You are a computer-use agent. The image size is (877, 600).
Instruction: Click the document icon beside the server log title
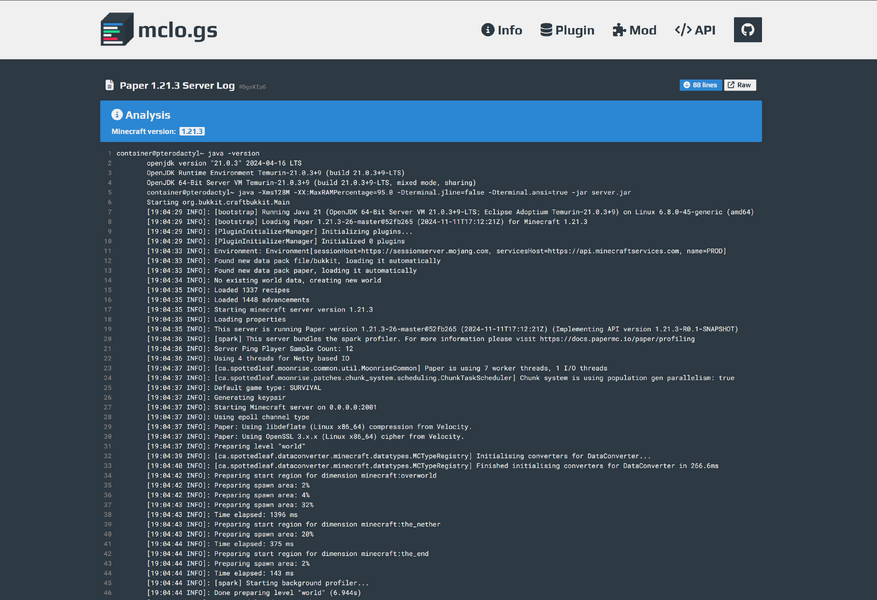pyautogui.click(x=109, y=85)
